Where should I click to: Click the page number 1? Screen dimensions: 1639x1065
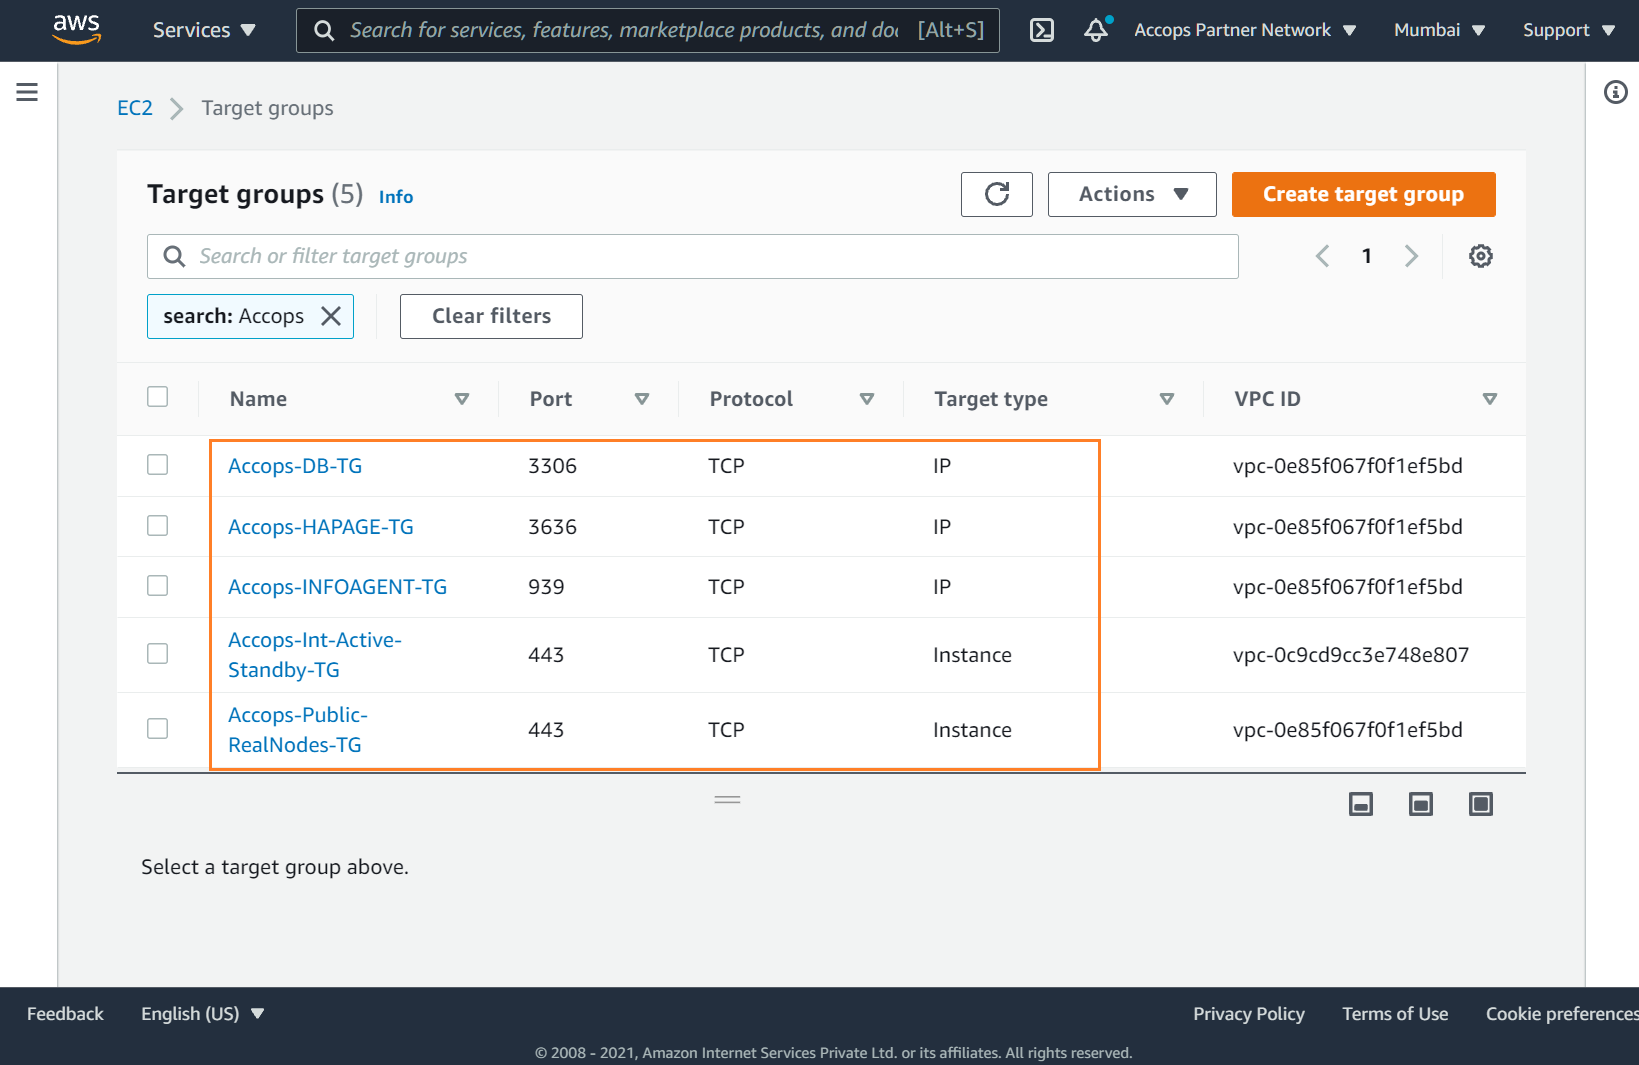tap(1366, 256)
